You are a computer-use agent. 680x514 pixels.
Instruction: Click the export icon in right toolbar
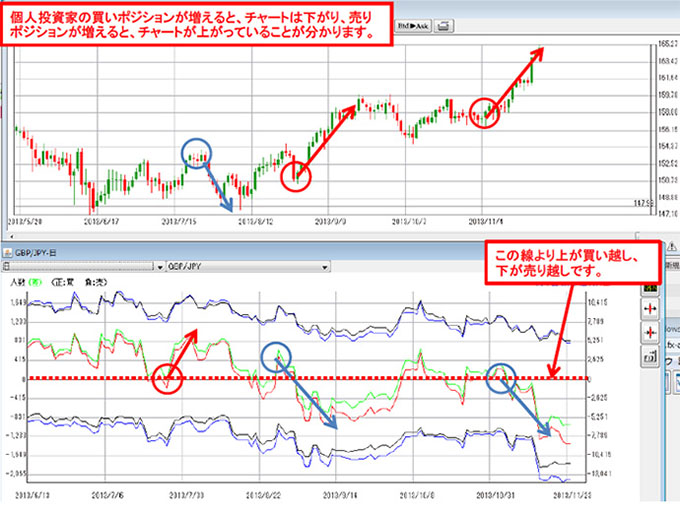651,354
